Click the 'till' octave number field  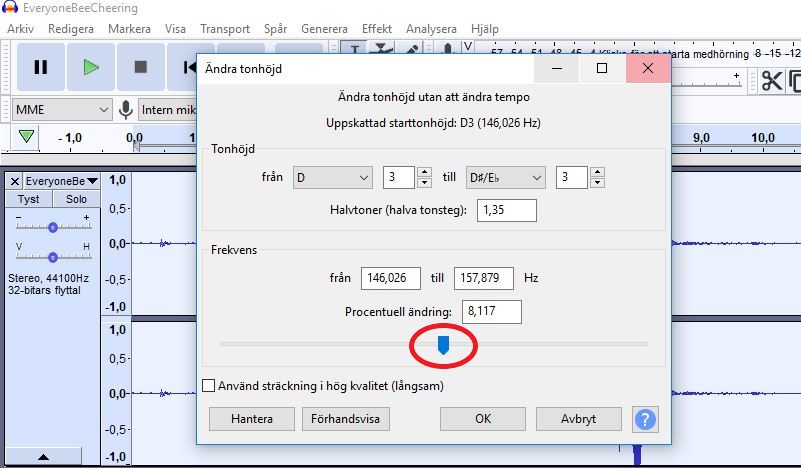pyautogui.click(x=572, y=177)
